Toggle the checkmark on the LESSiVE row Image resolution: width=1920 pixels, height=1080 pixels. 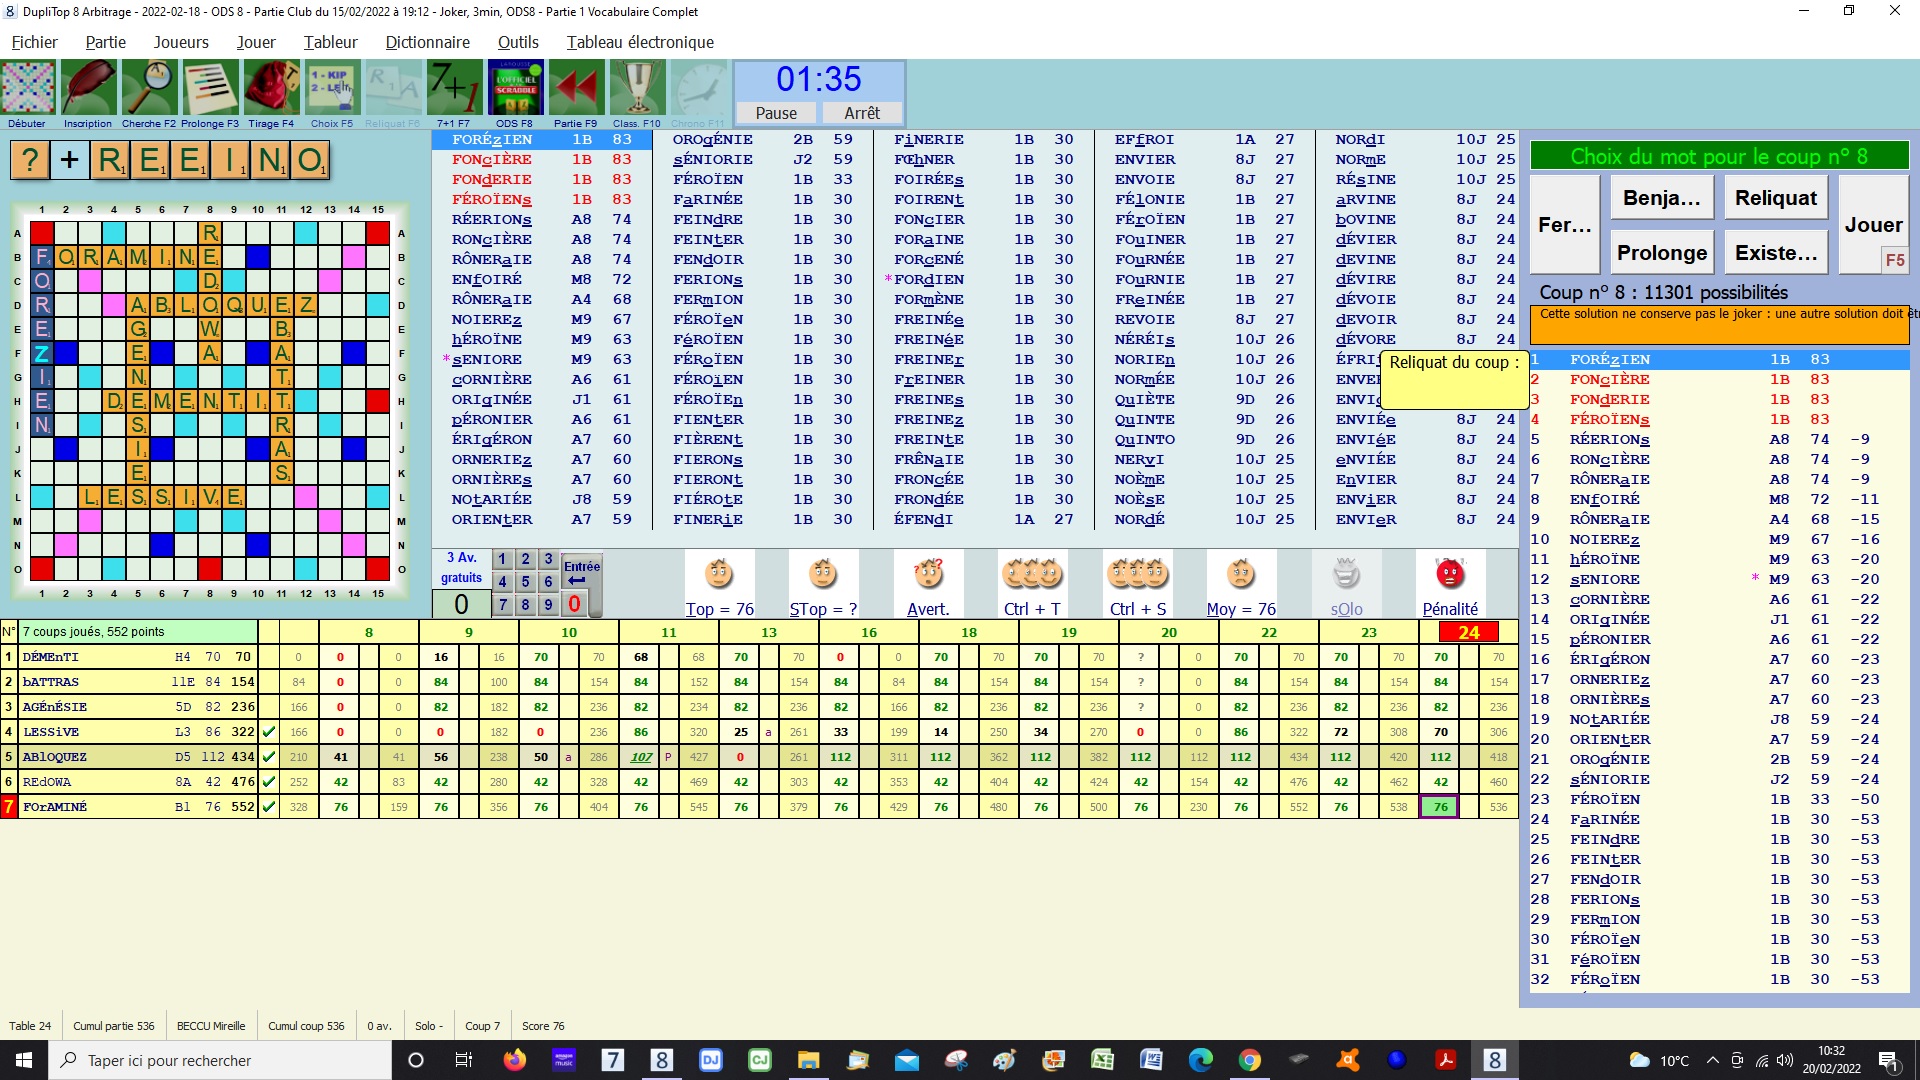[x=268, y=732]
